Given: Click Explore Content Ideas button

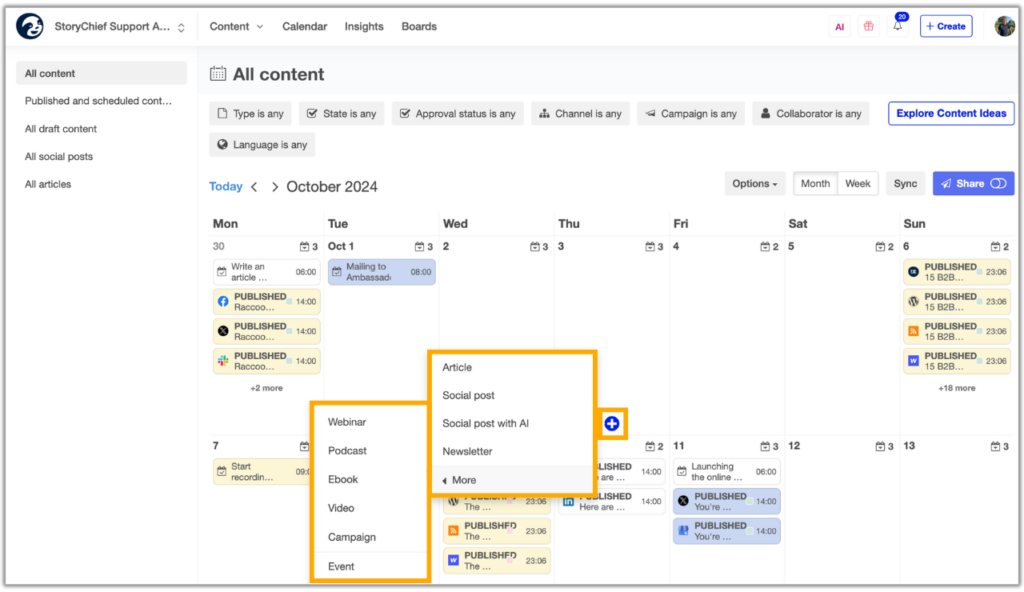Looking at the screenshot, I should [951, 114].
